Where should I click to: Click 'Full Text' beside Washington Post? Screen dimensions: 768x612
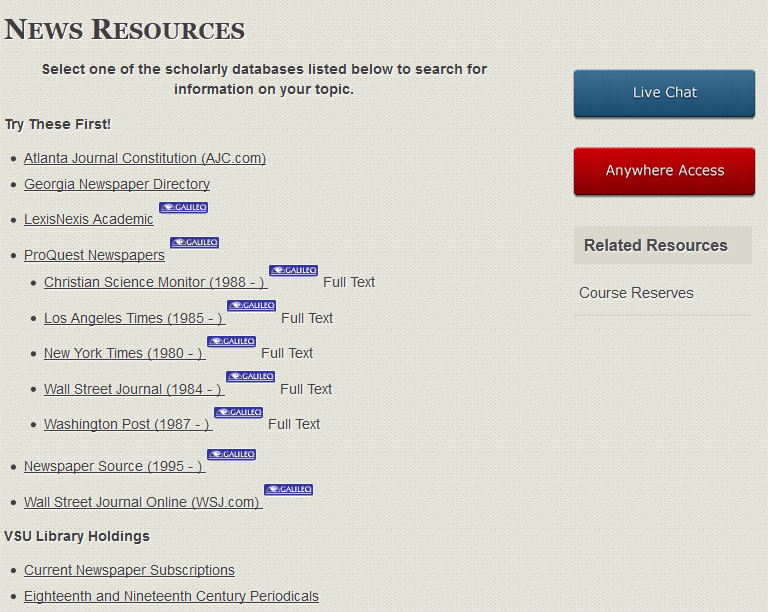(294, 424)
